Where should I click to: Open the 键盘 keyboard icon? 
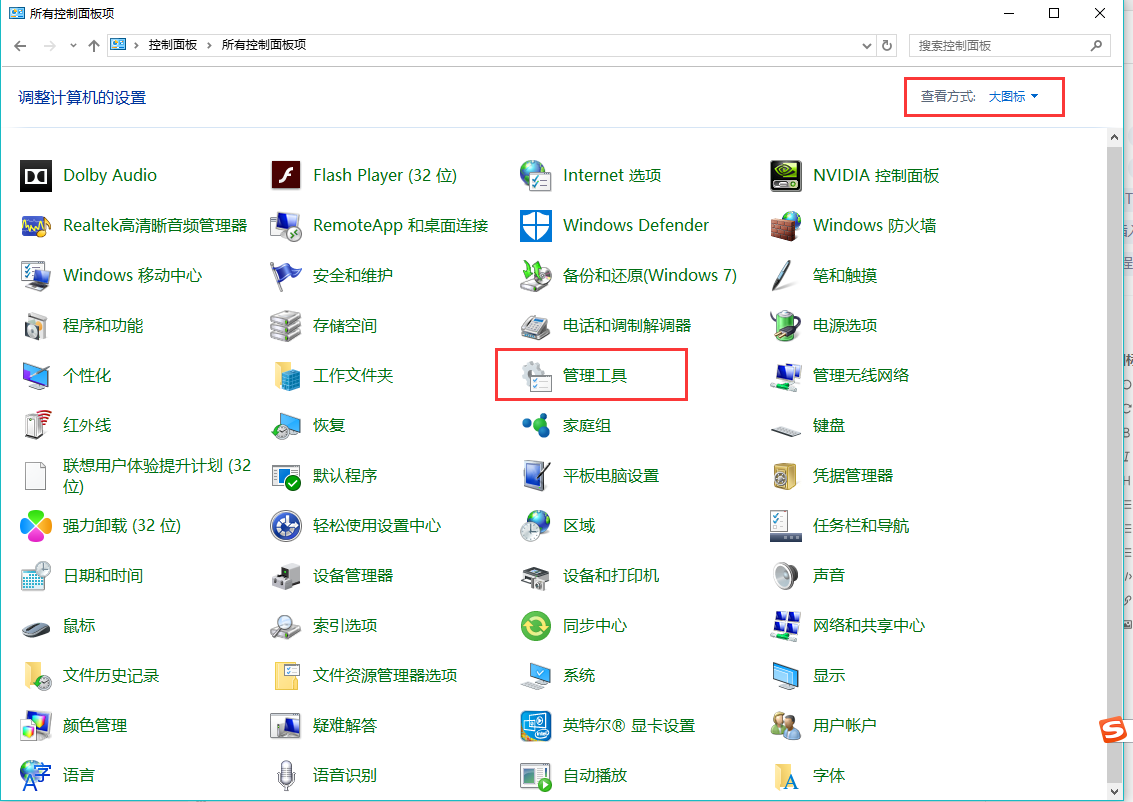click(x=785, y=430)
